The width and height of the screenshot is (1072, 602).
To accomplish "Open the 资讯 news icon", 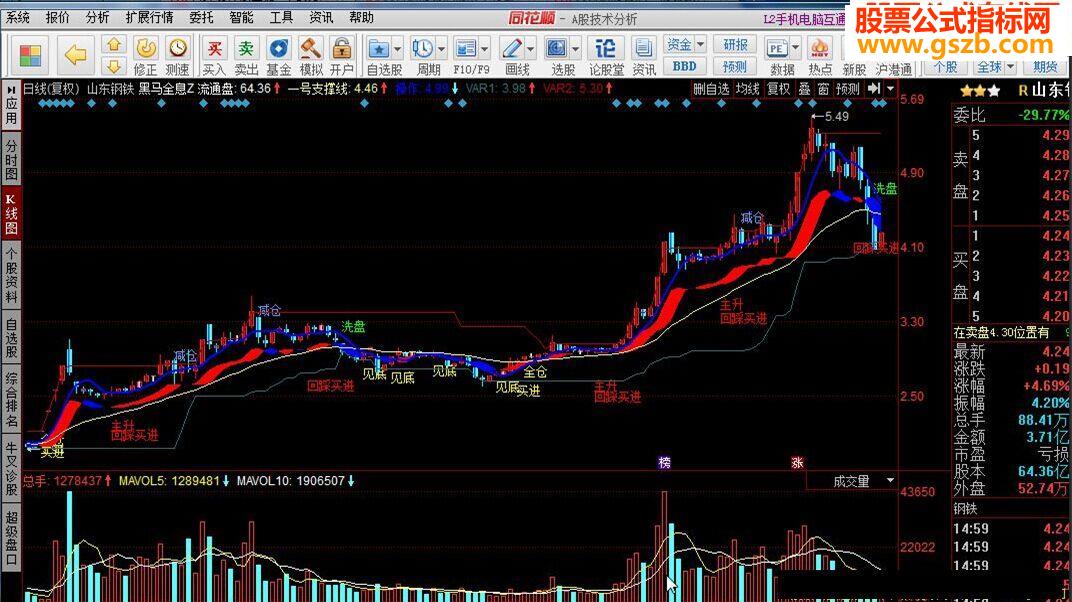I will click(643, 49).
